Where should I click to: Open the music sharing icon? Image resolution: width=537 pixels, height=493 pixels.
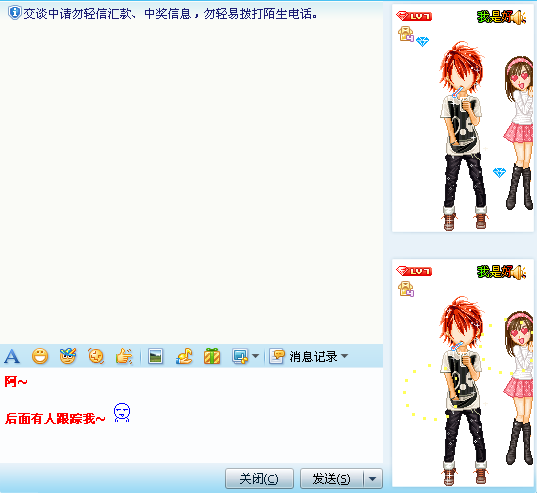[x=184, y=356]
